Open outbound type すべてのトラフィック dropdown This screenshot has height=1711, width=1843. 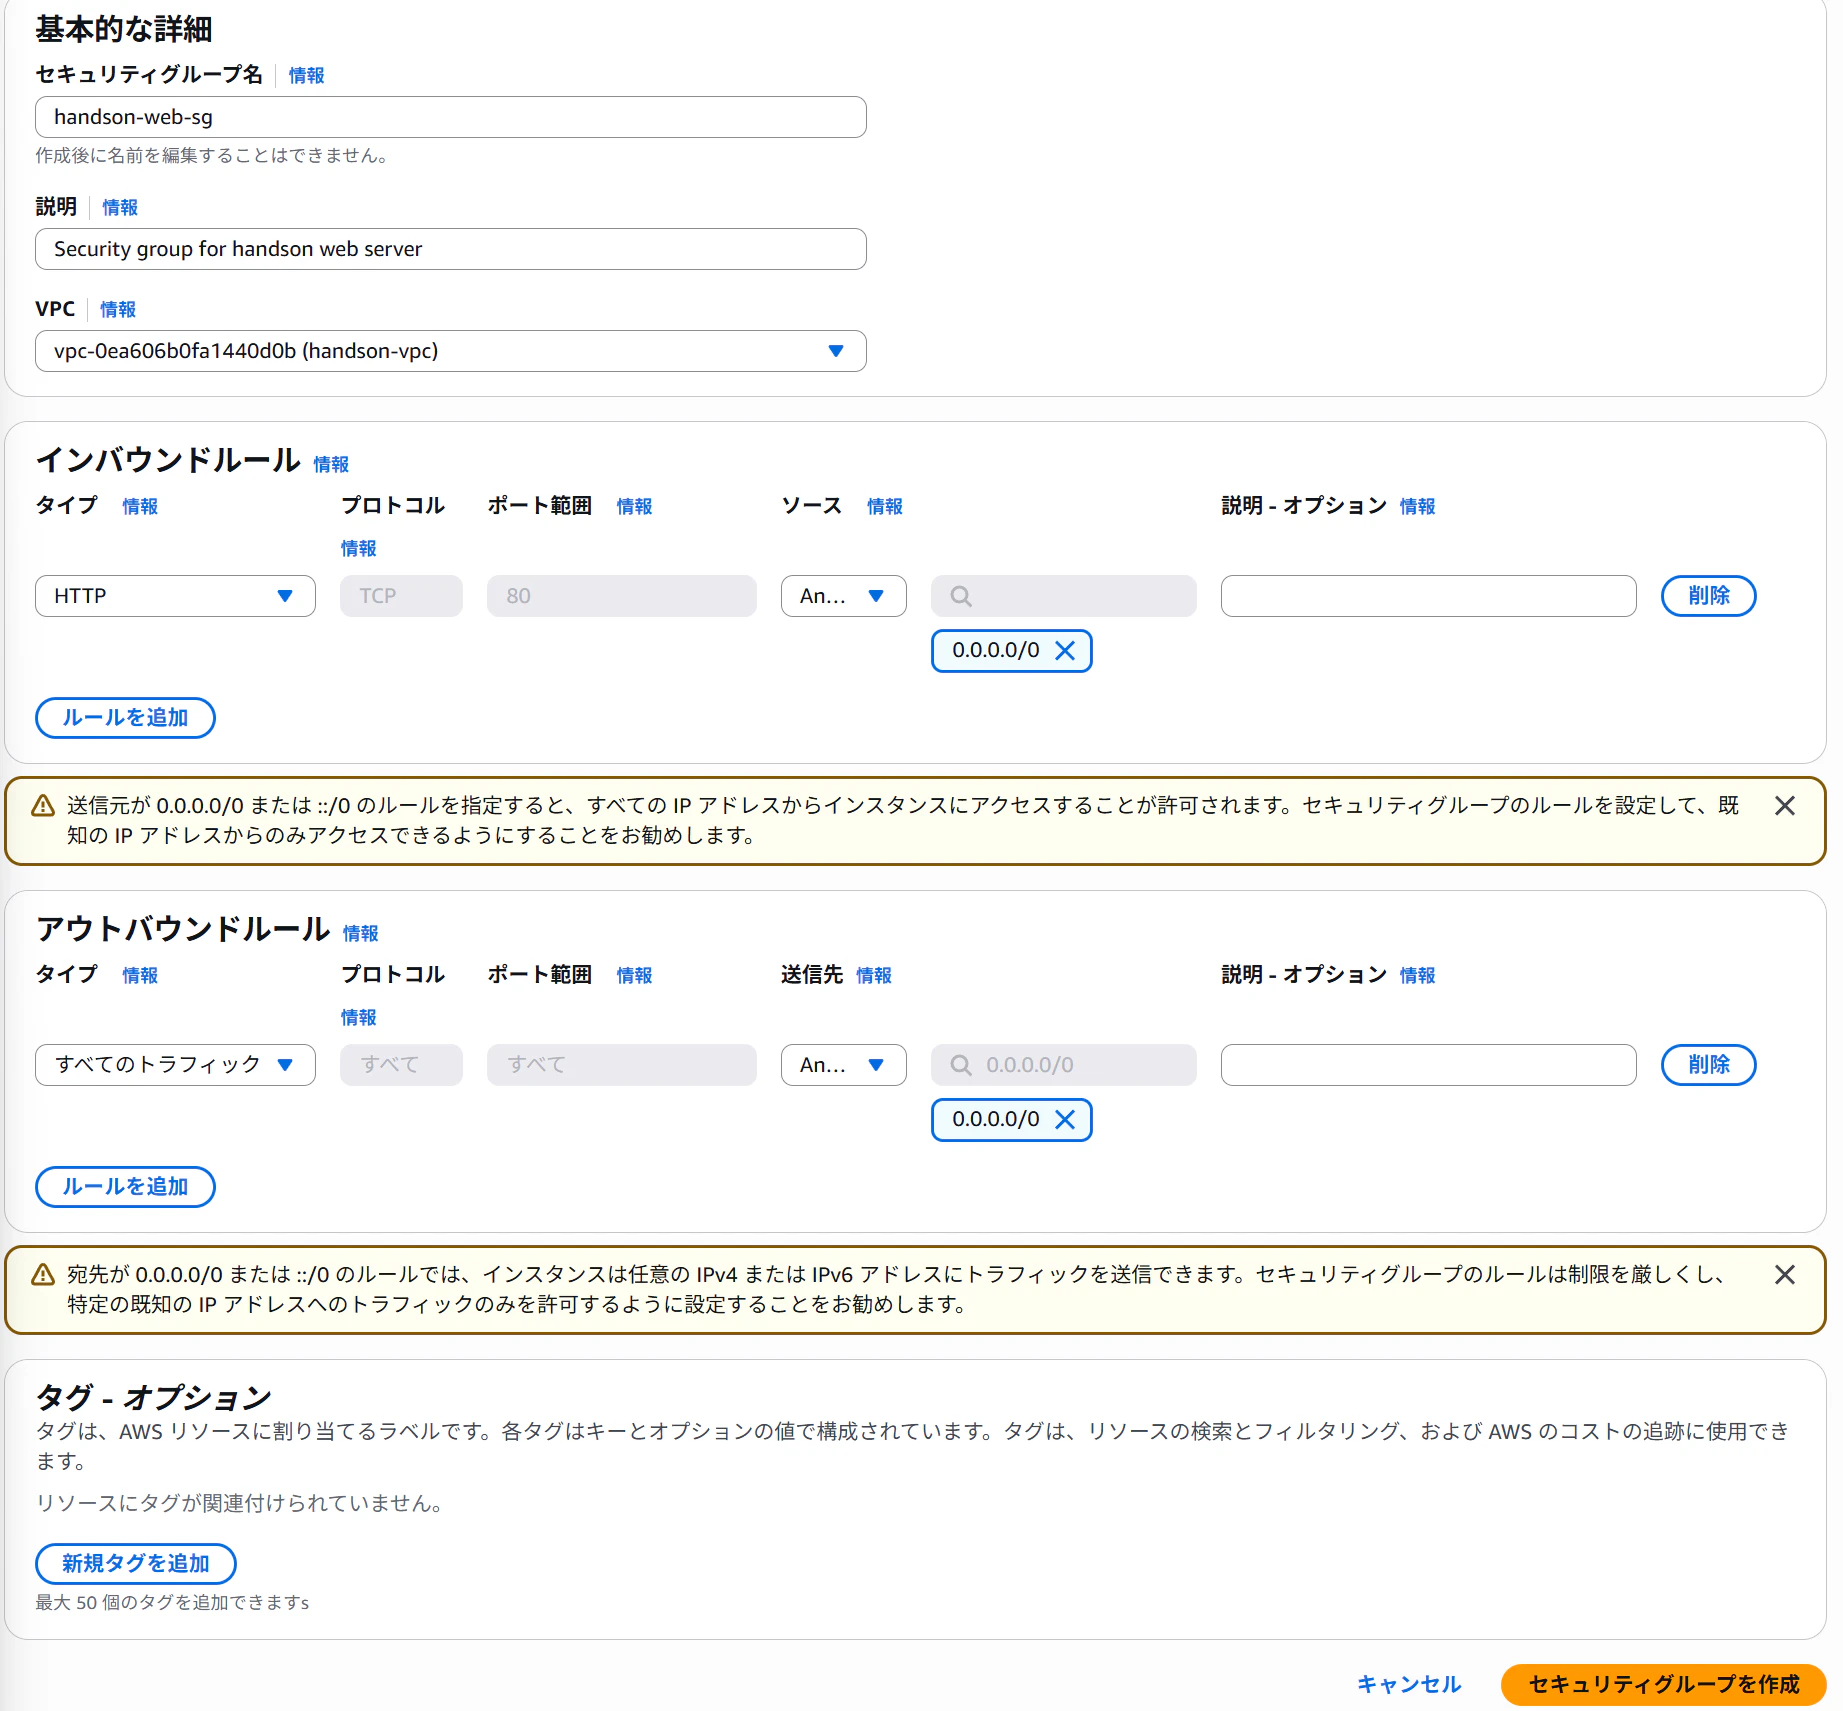click(x=175, y=1065)
